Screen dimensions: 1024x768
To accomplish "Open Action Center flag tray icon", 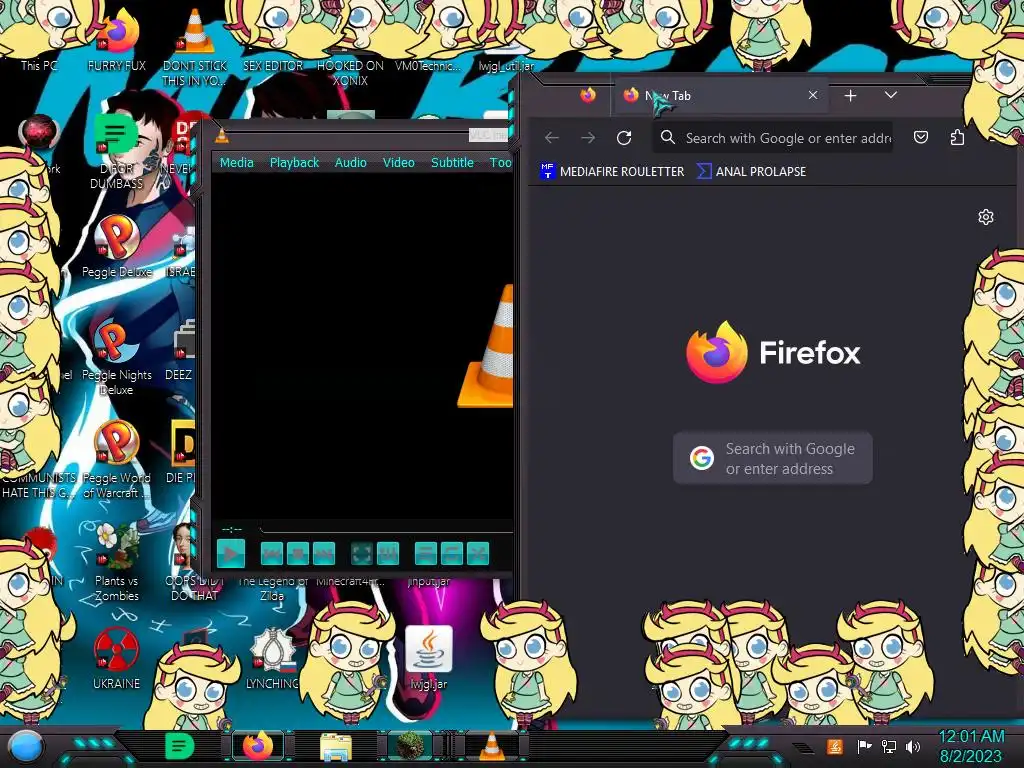I will (x=864, y=746).
